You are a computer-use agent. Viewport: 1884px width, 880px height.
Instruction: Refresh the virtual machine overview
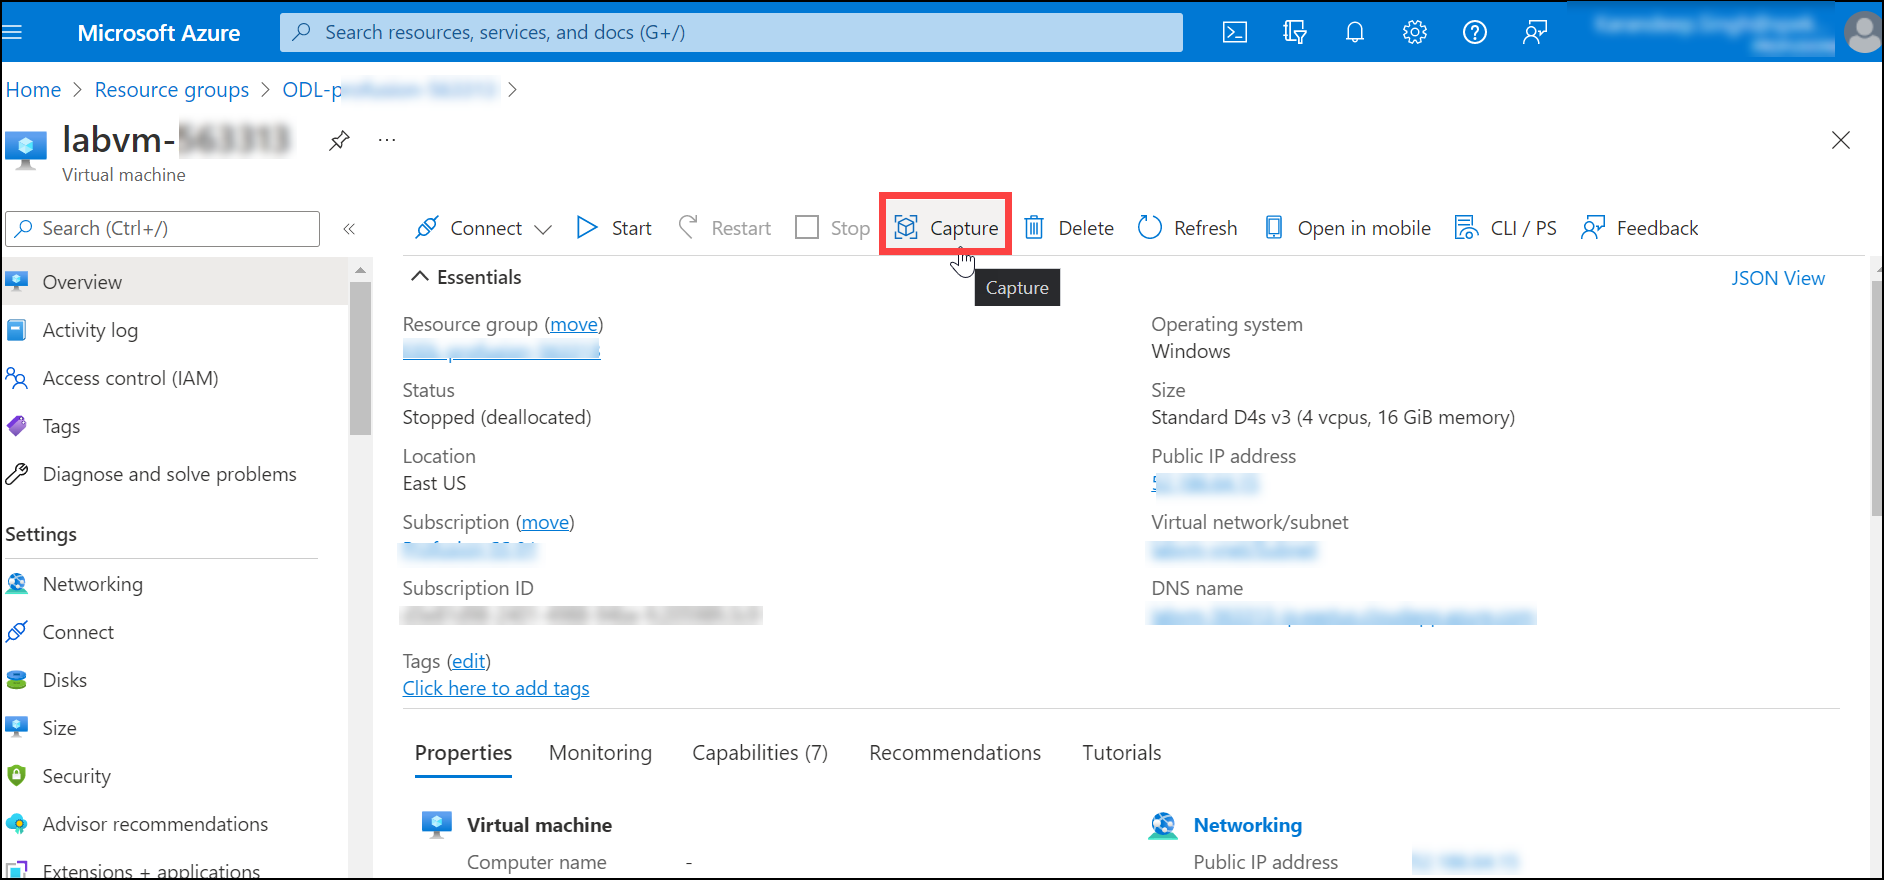(1188, 228)
